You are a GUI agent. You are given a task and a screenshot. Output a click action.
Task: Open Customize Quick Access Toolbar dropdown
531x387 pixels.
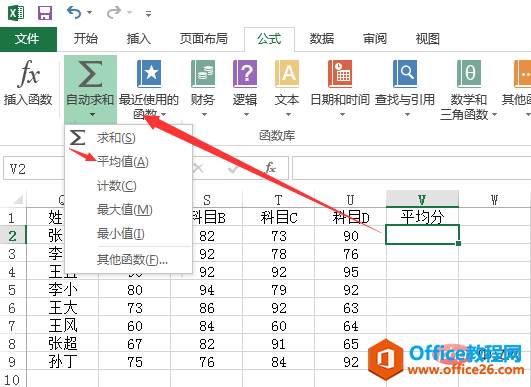point(148,14)
